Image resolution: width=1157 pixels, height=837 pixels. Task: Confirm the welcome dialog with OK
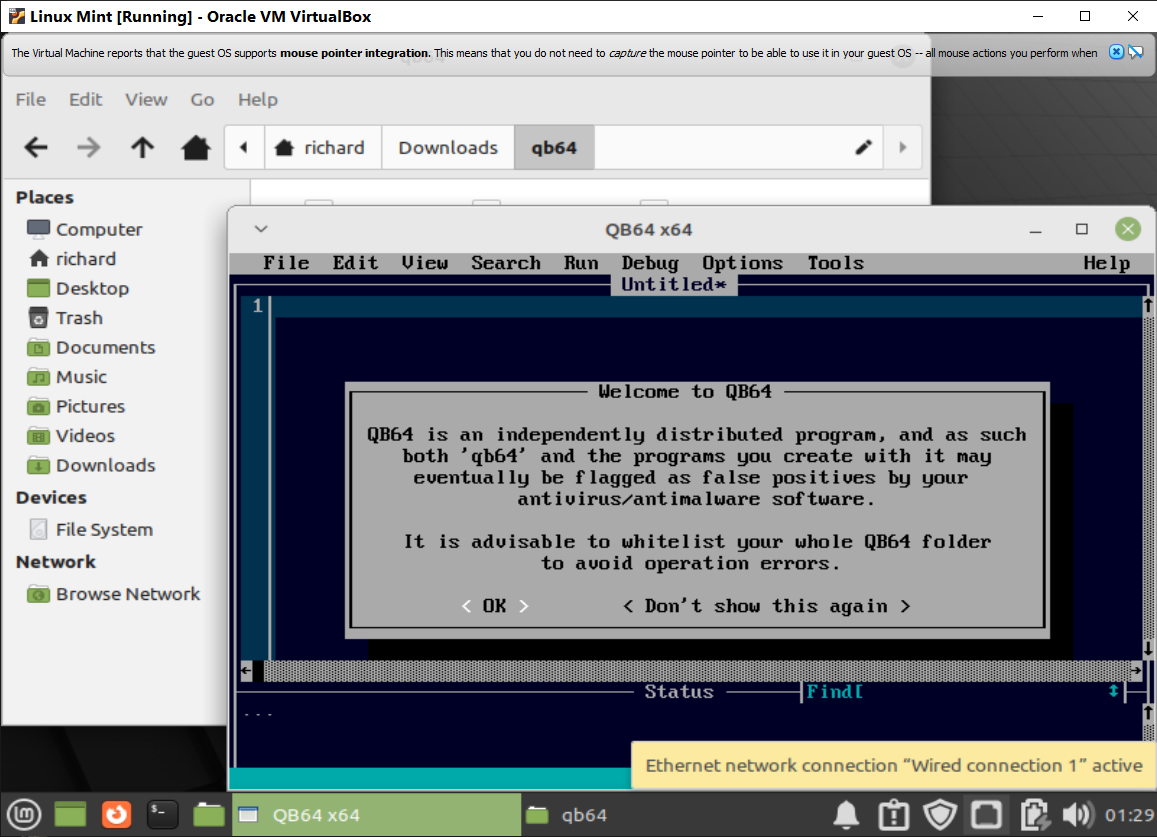coord(494,606)
